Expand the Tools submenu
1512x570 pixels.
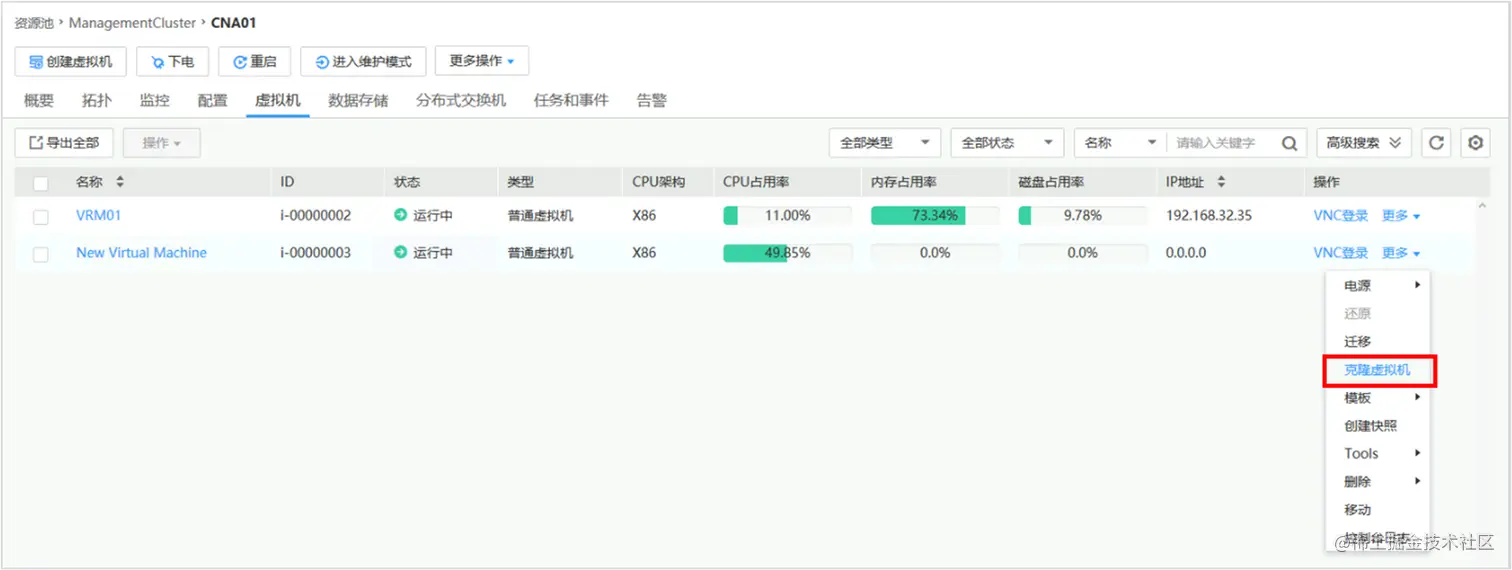click(x=1378, y=454)
